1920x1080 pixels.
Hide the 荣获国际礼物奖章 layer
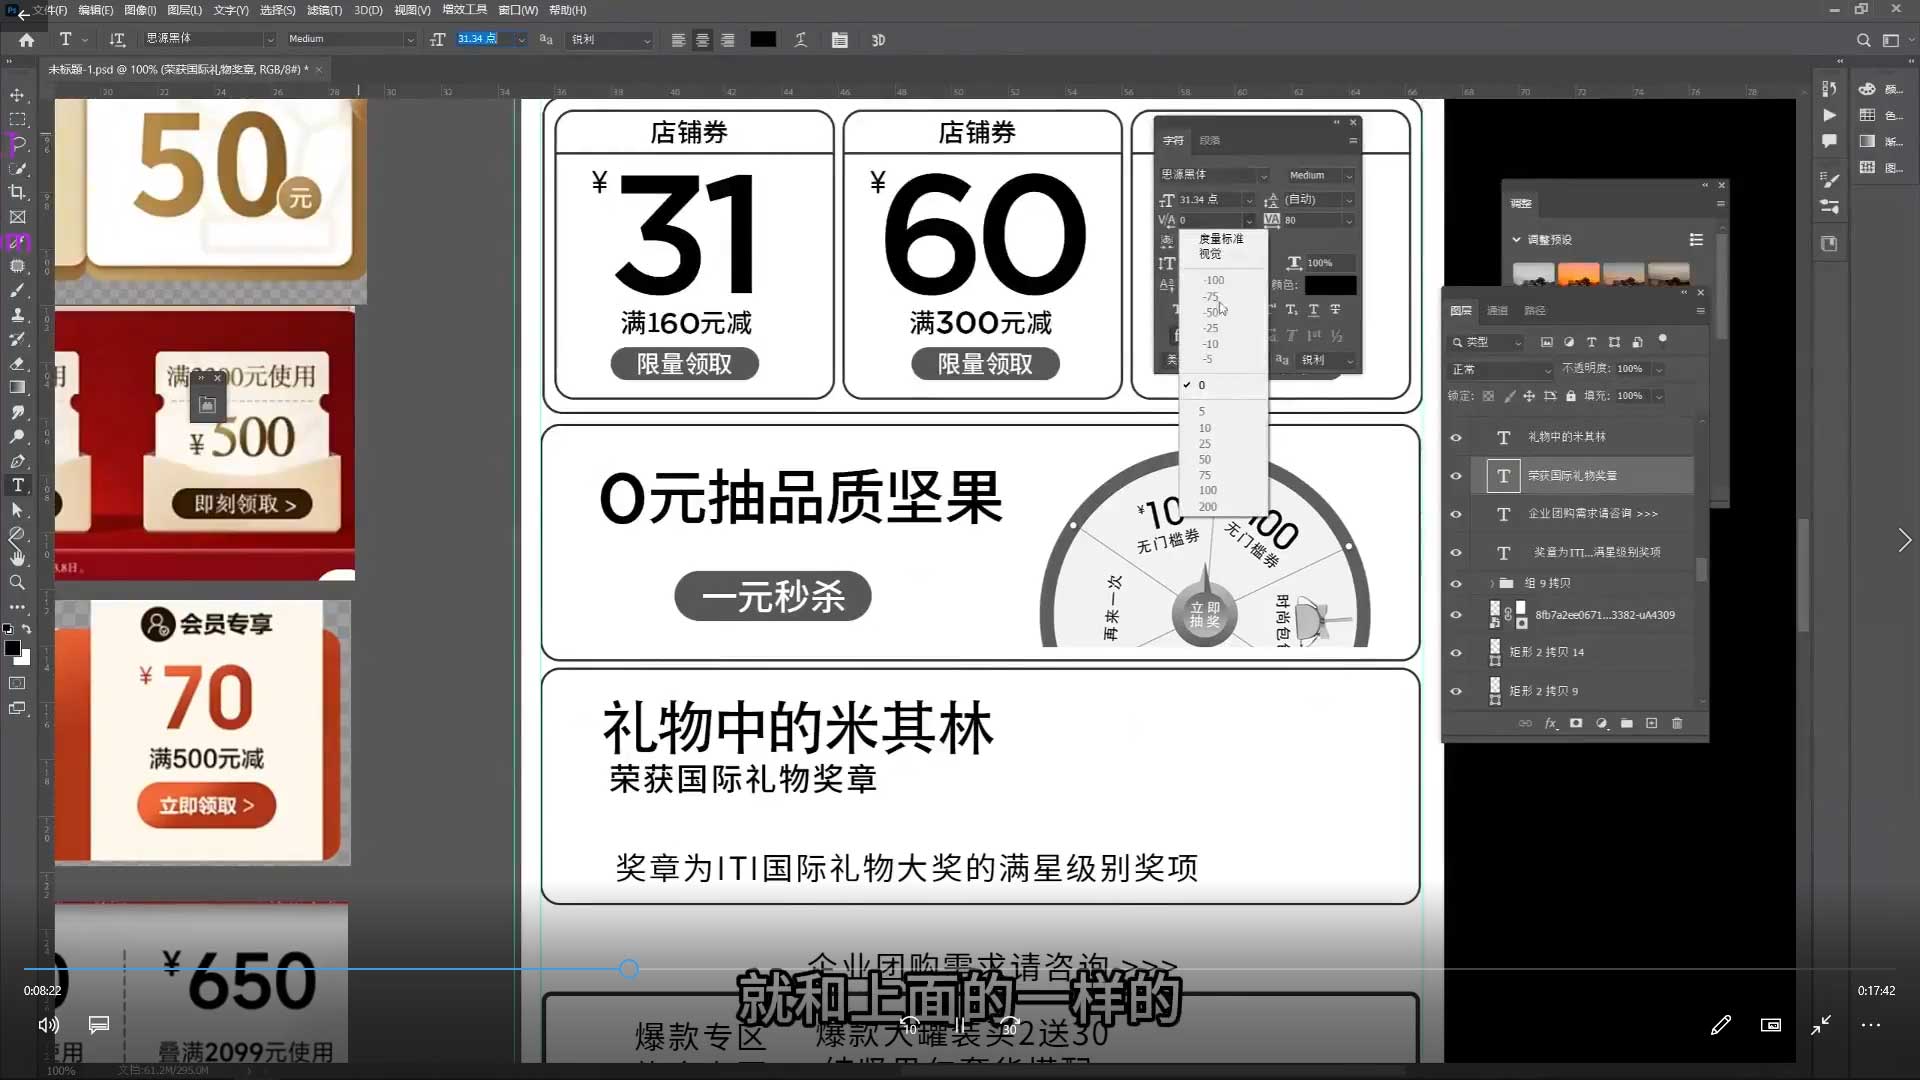tap(1456, 476)
